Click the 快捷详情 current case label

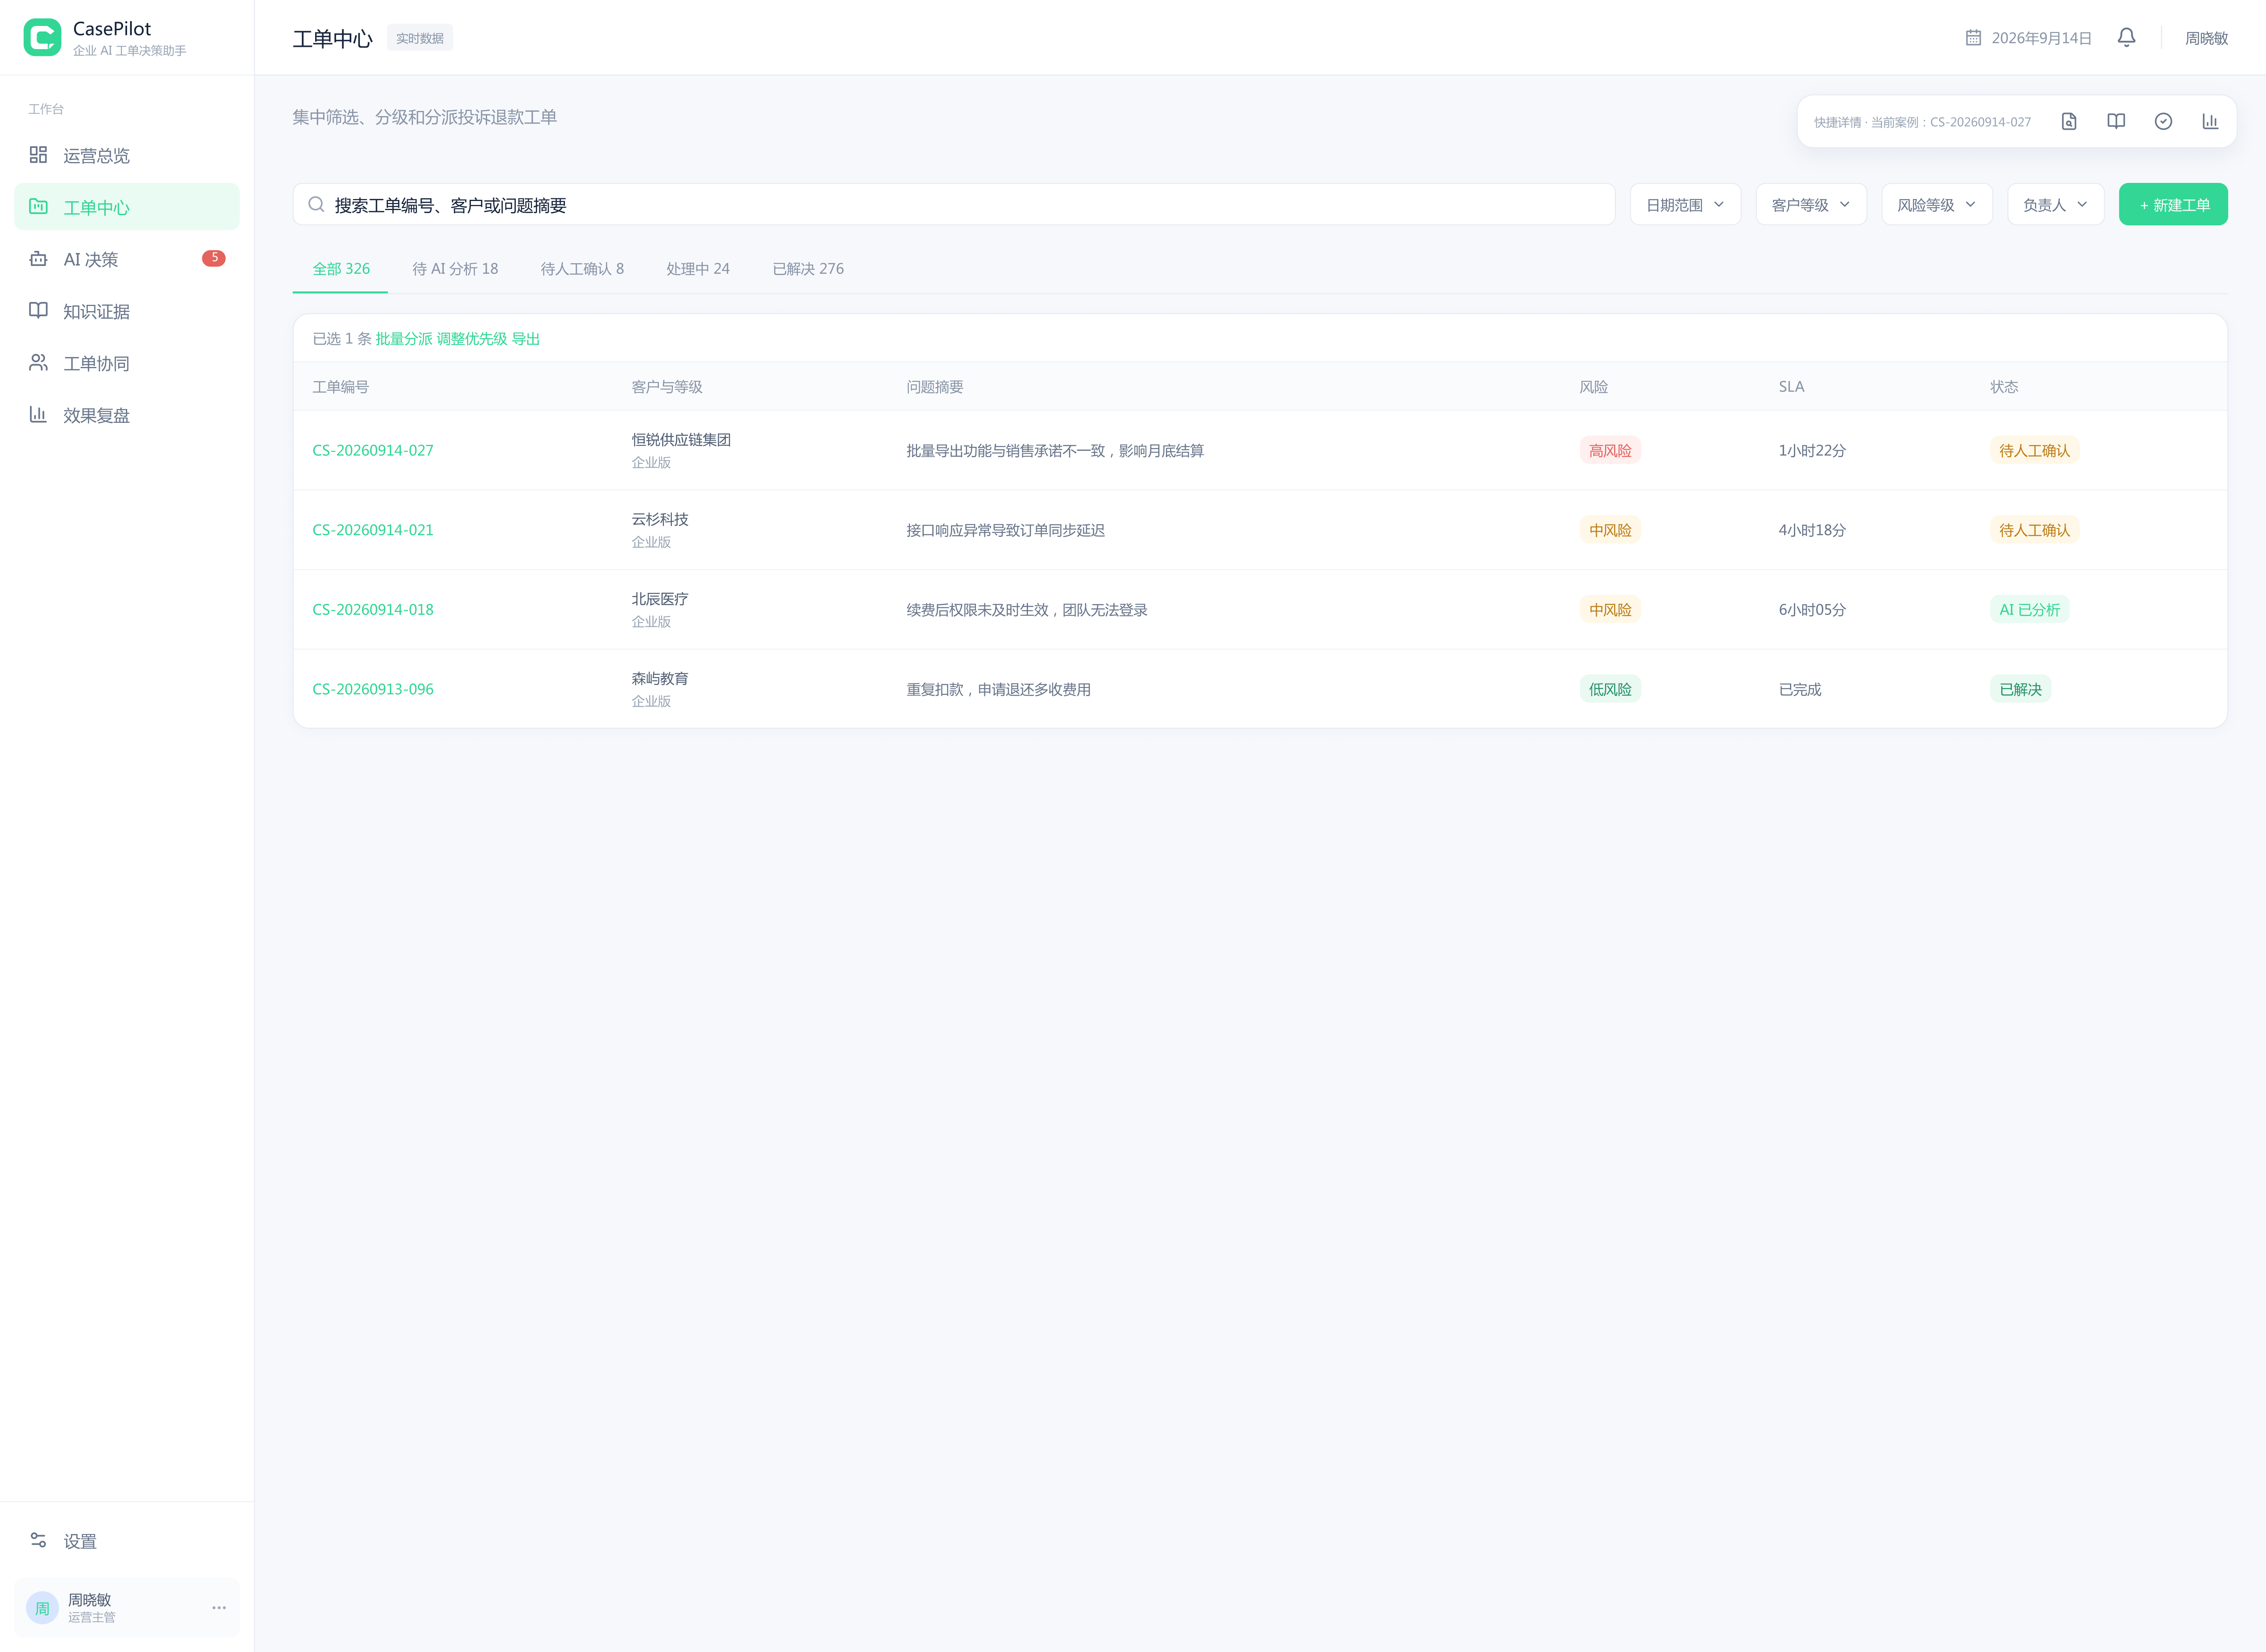(x=1922, y=122)
